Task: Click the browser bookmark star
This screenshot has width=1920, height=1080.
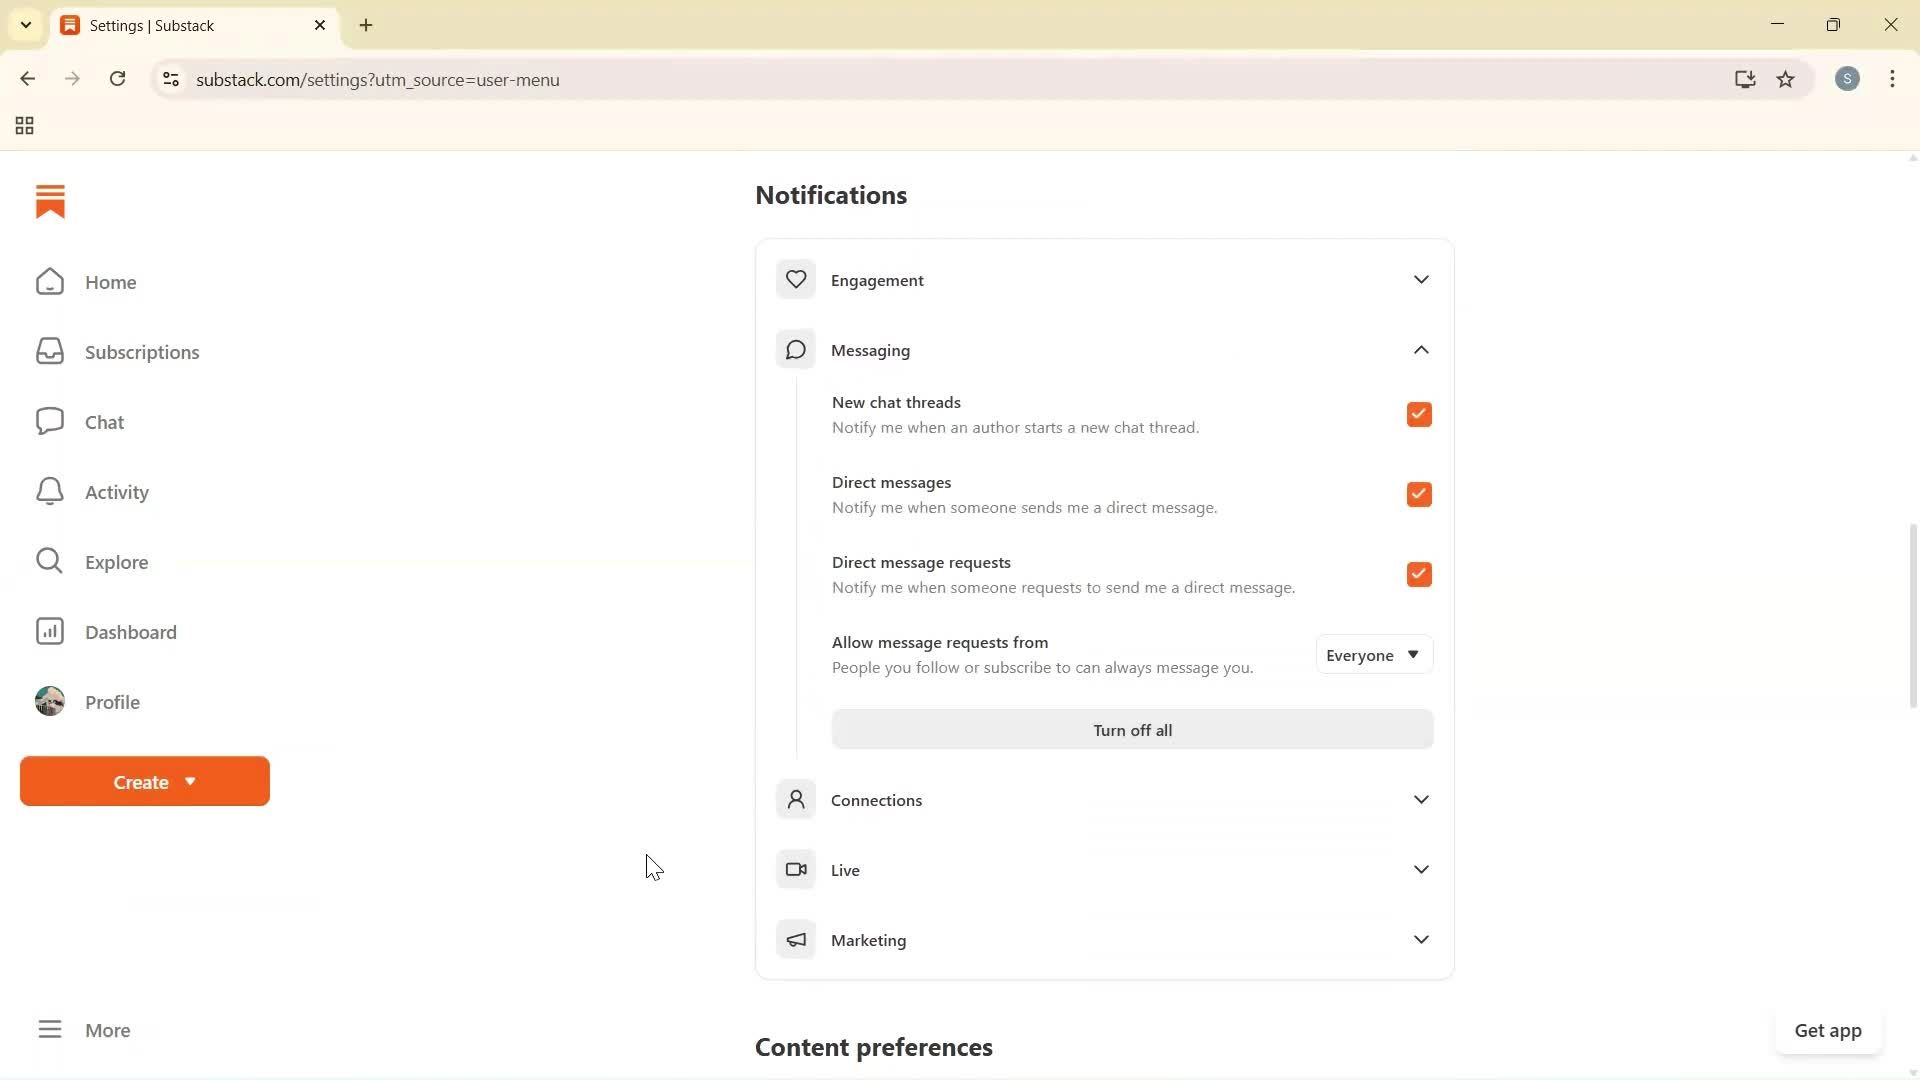Action: [1786, 80]
